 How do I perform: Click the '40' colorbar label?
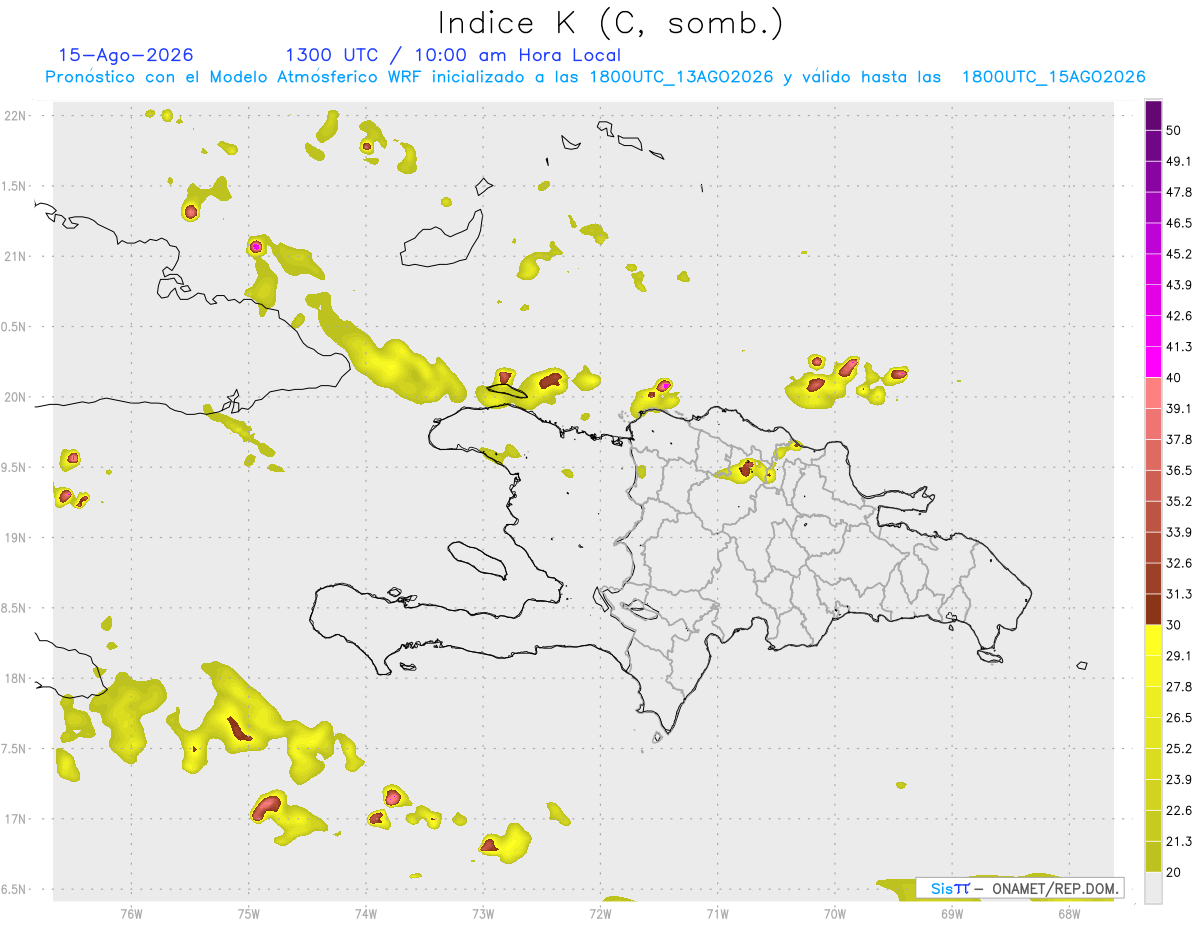[x=1174, y=378]
